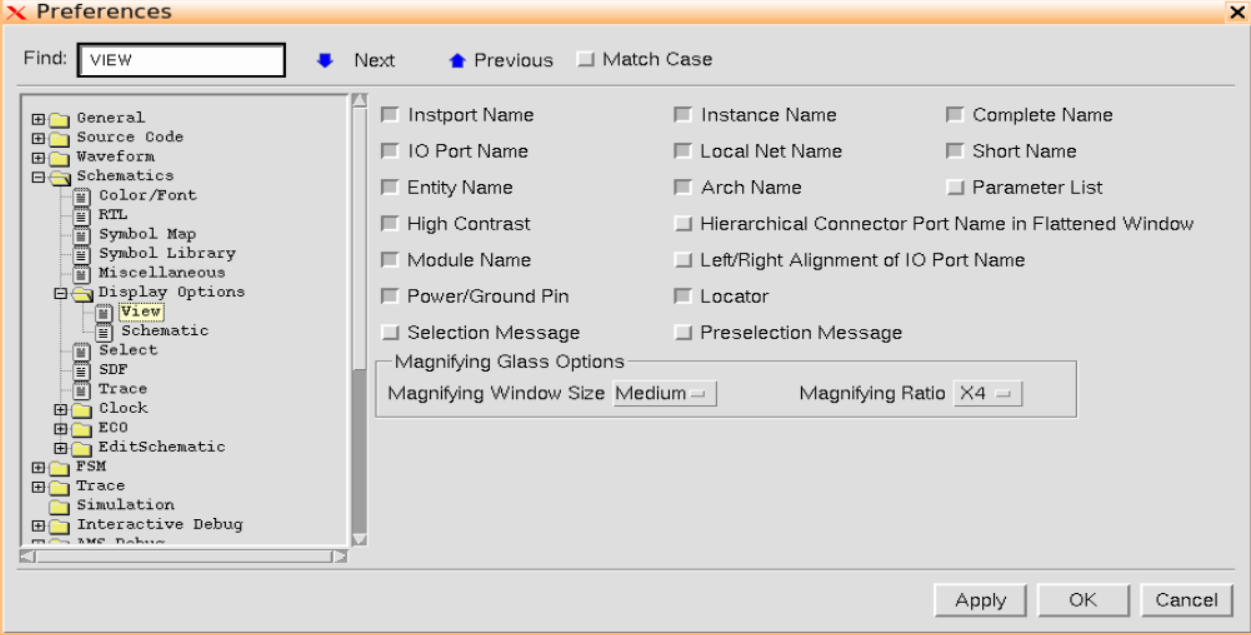Click the blue up-arrow Previous icon
The height and width of the screenshot is (635, 1251).
(x=456, y=60)
